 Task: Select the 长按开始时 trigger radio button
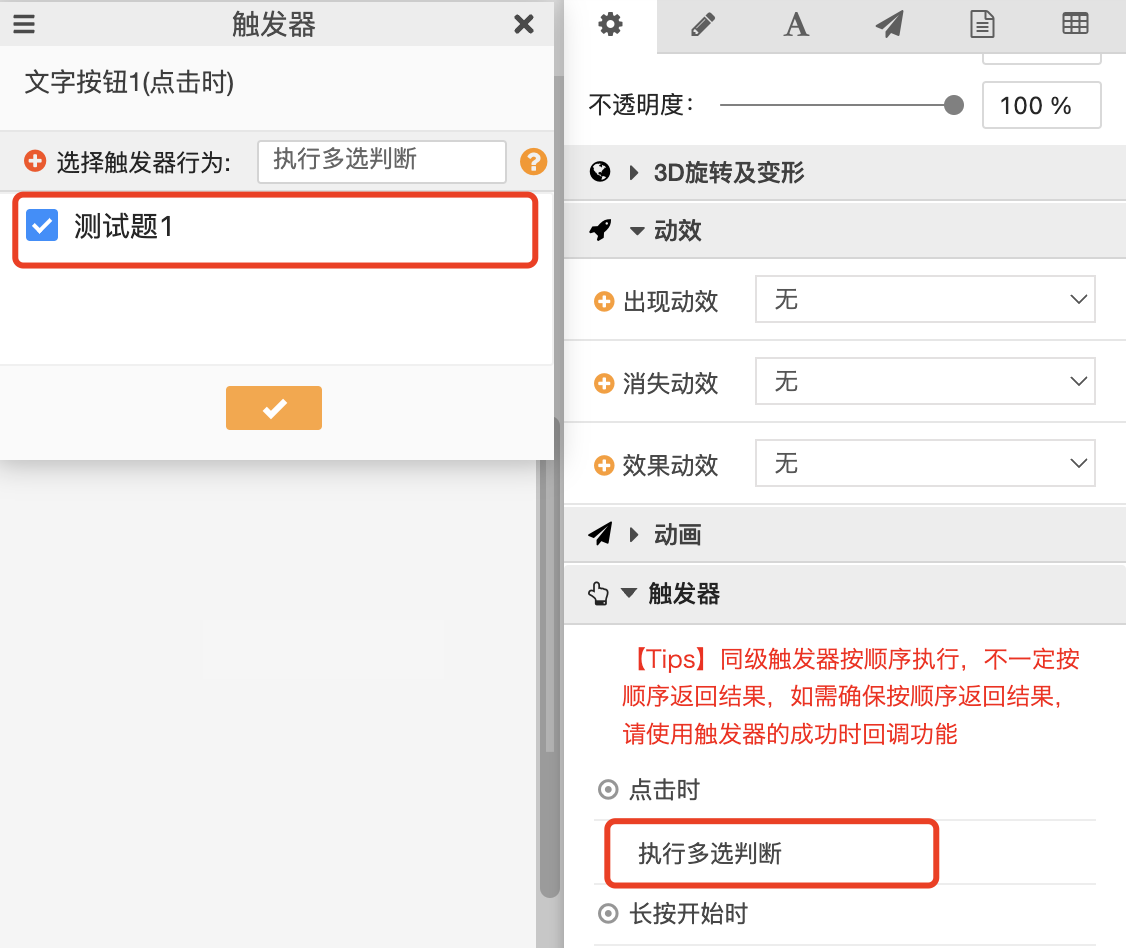(x=608, y=914)
